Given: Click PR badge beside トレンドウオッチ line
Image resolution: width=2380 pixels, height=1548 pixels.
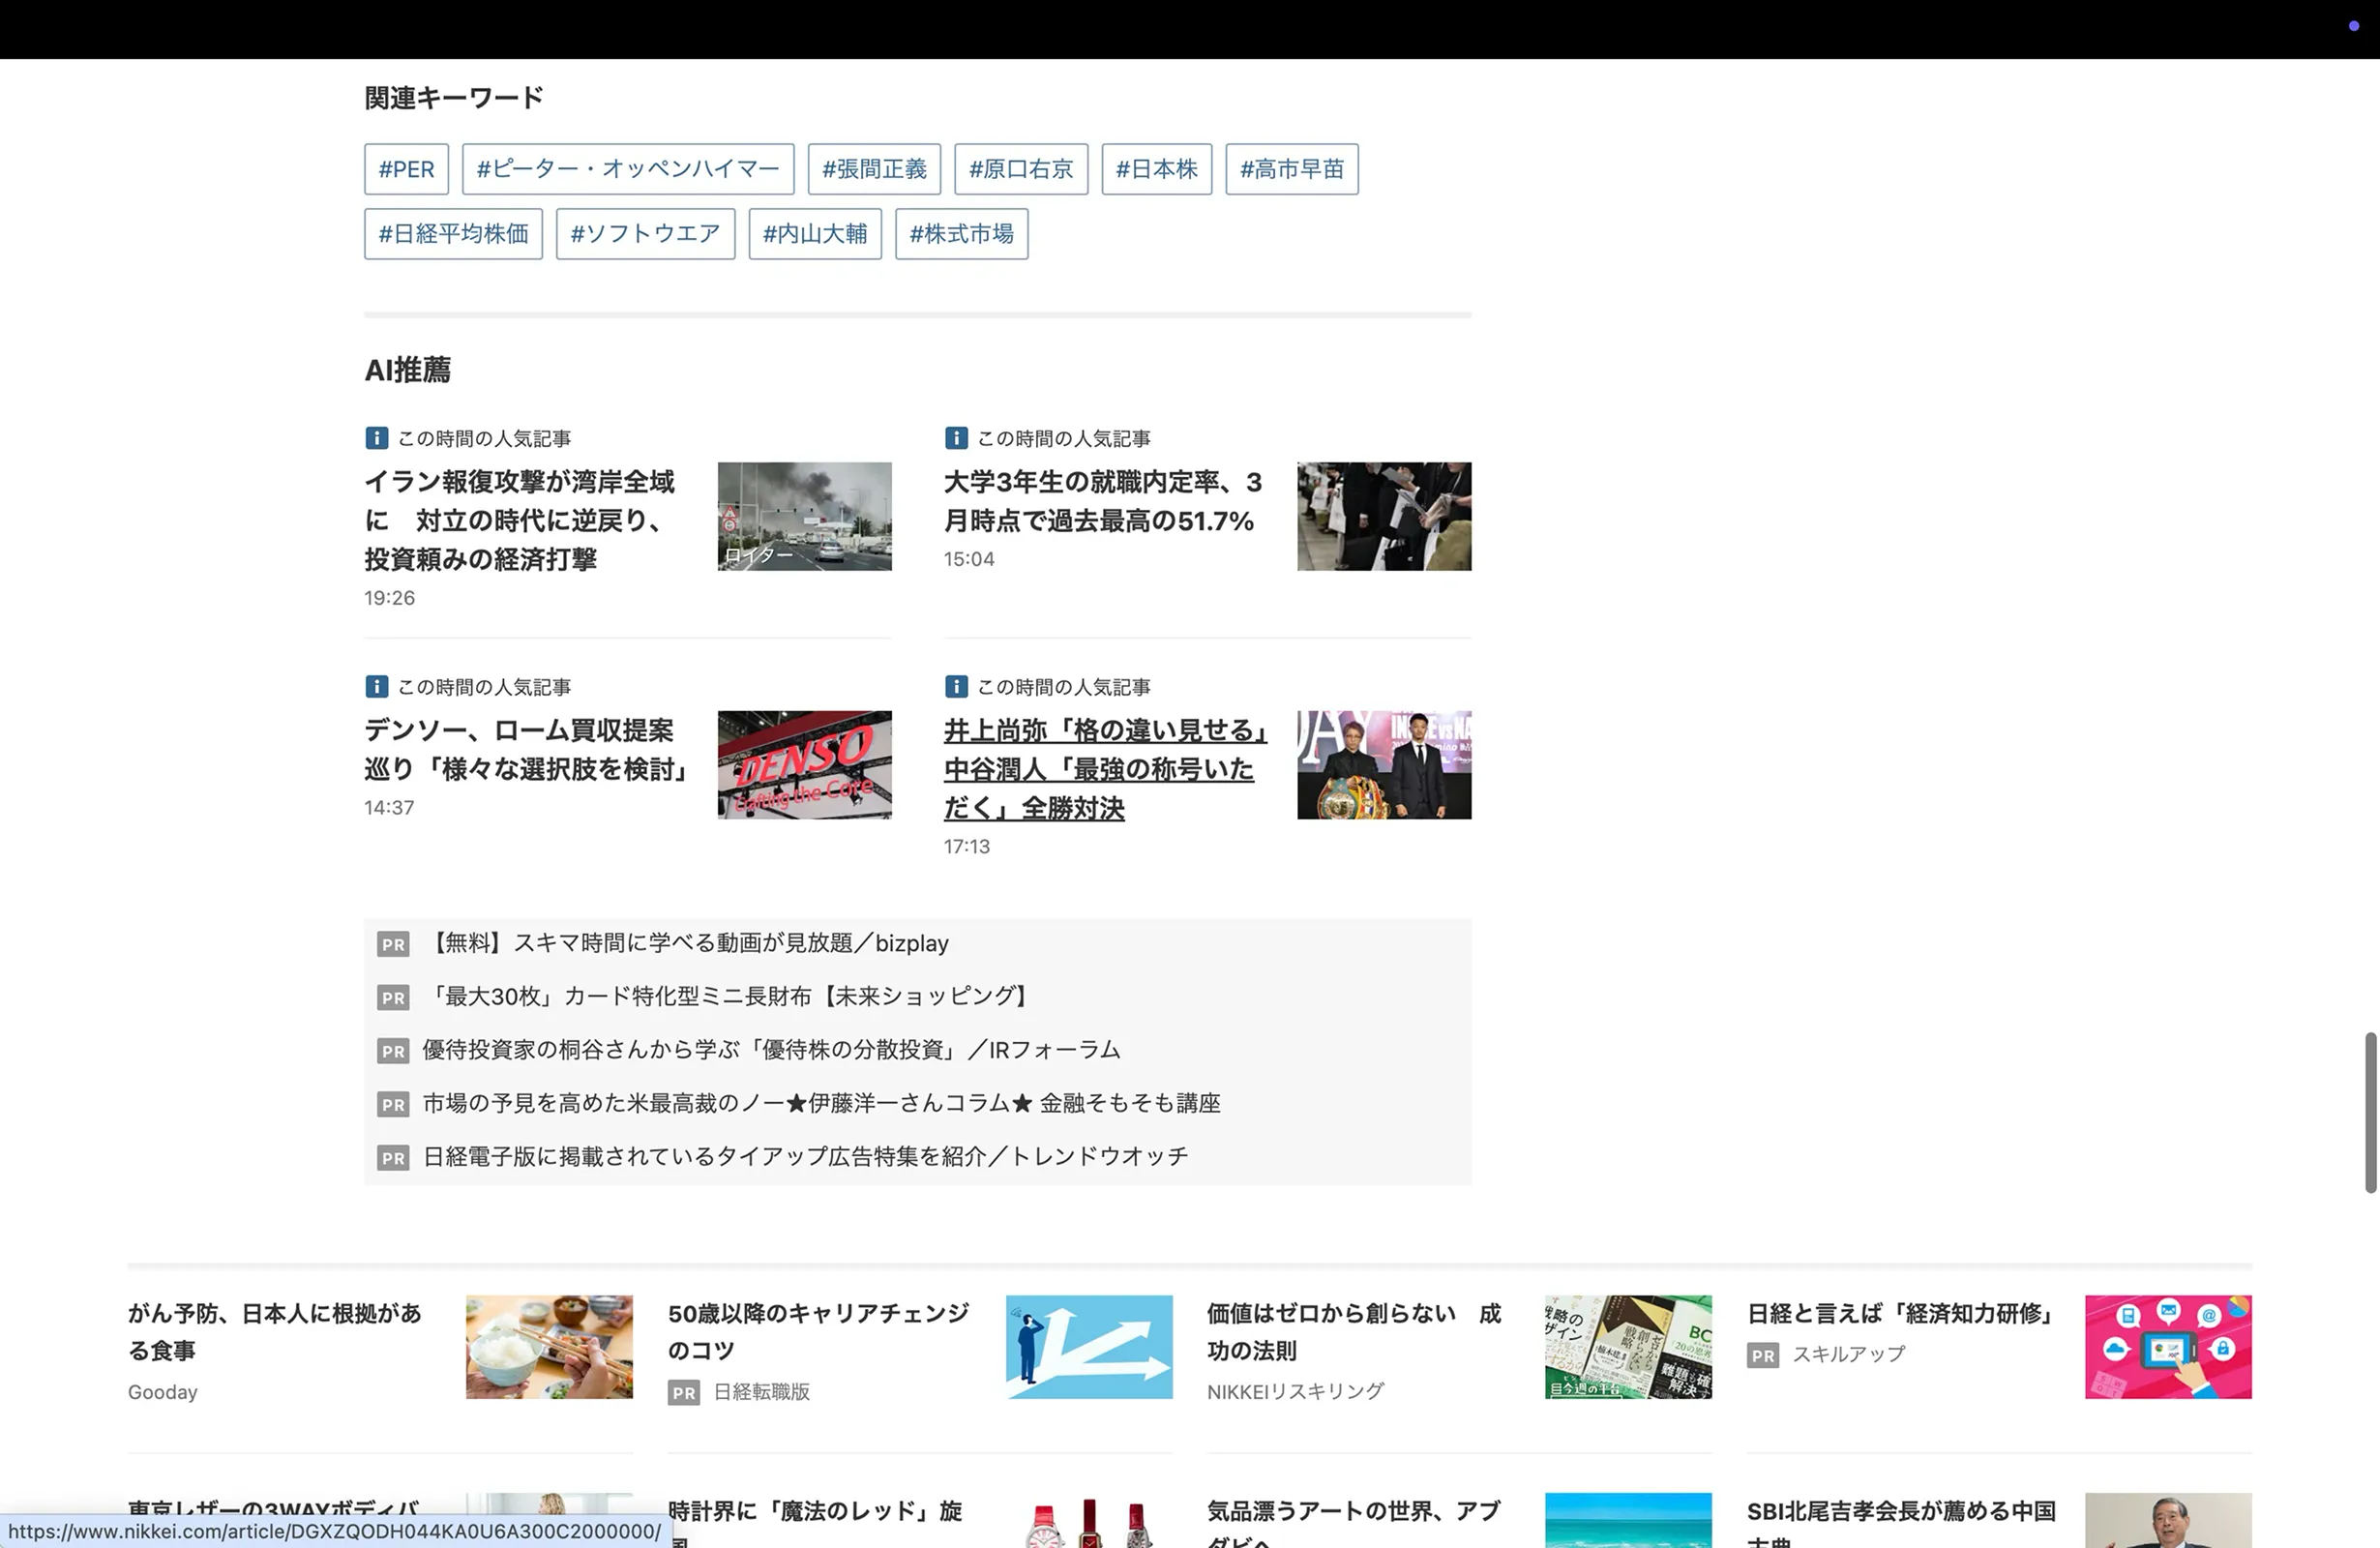Looking at the screenshot, I should 393,1158.
